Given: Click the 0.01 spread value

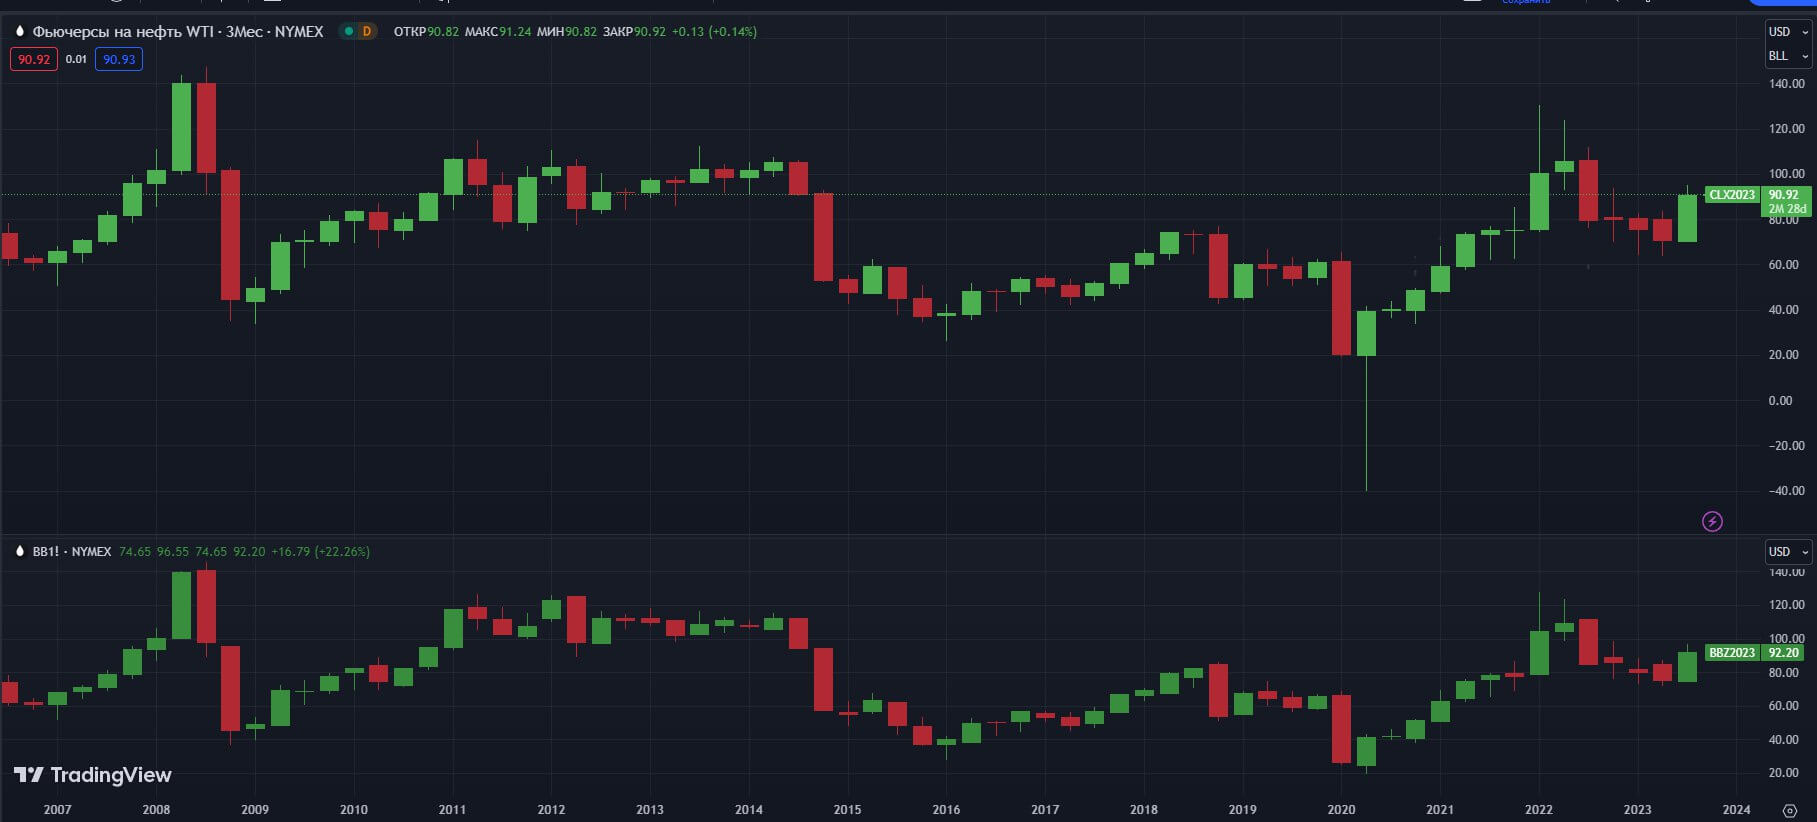Looking at the screenshot, I should (77, 59).
